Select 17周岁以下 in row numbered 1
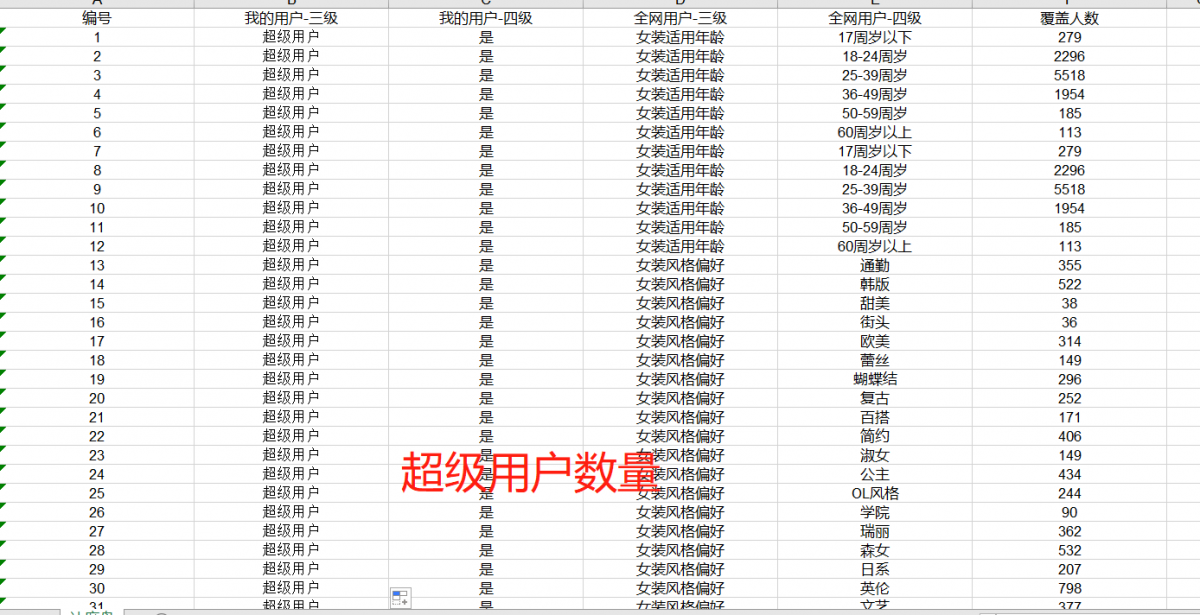 click(x=875, y=37)
